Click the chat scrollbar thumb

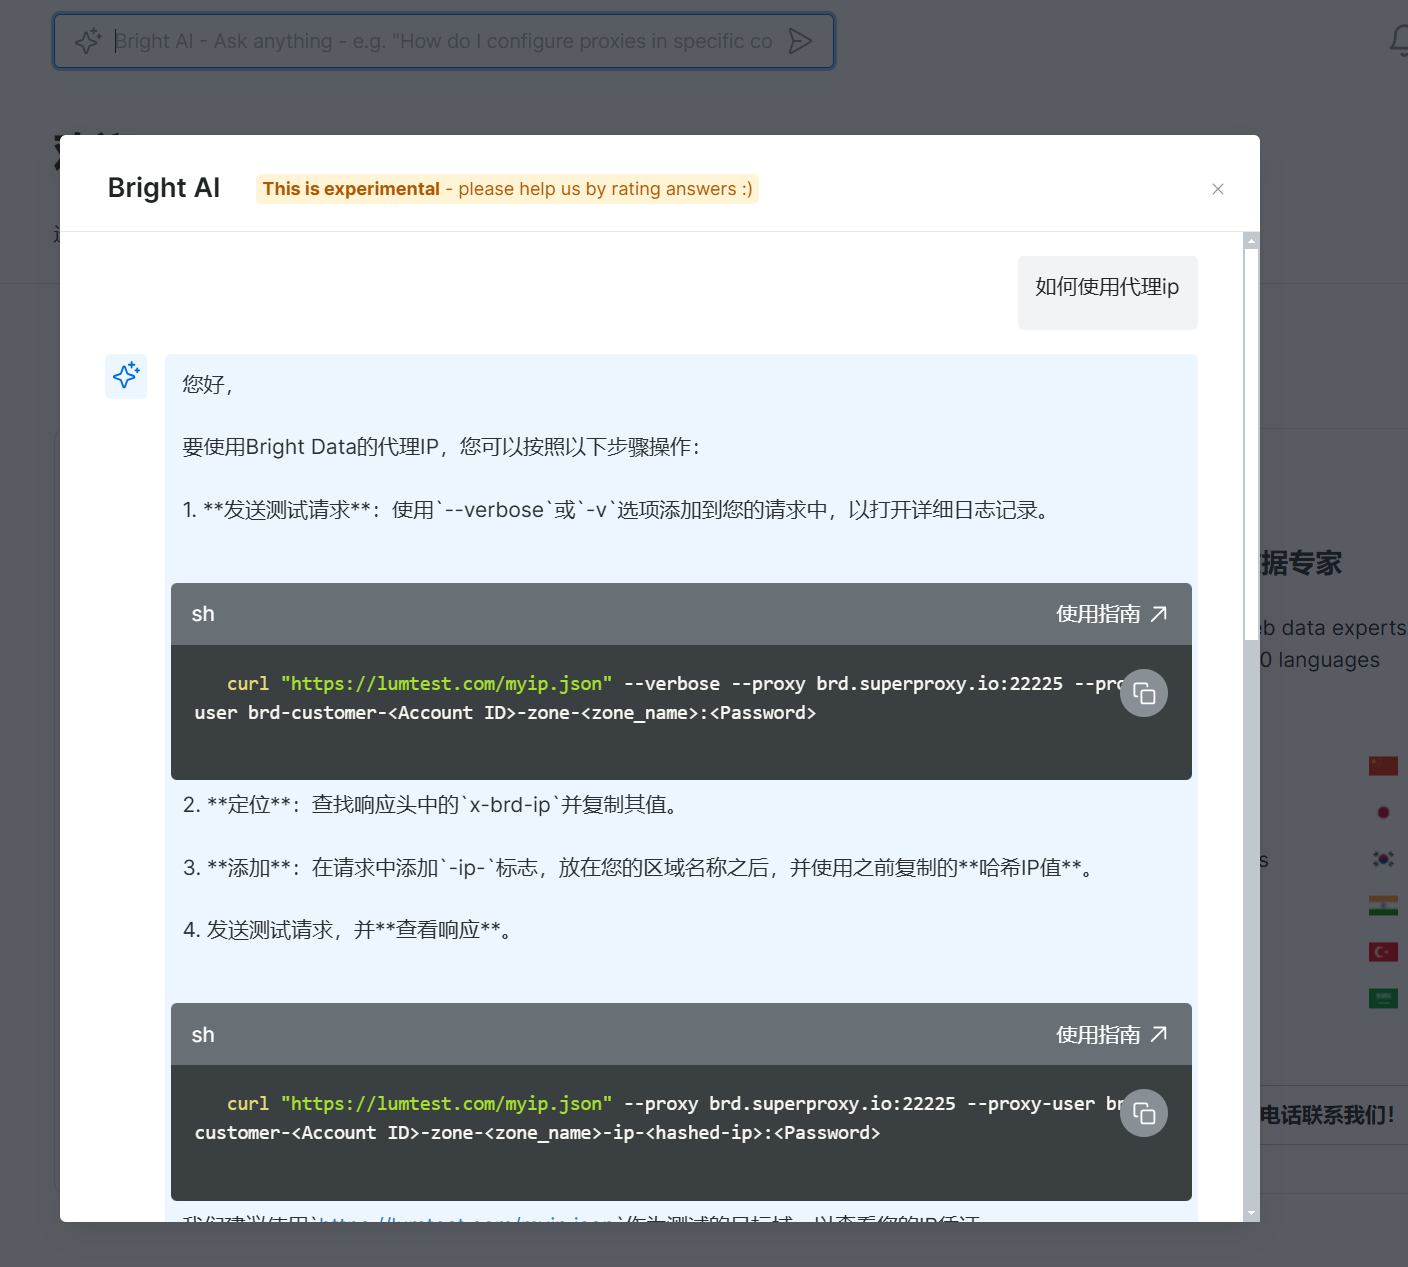pos(1251,443)
